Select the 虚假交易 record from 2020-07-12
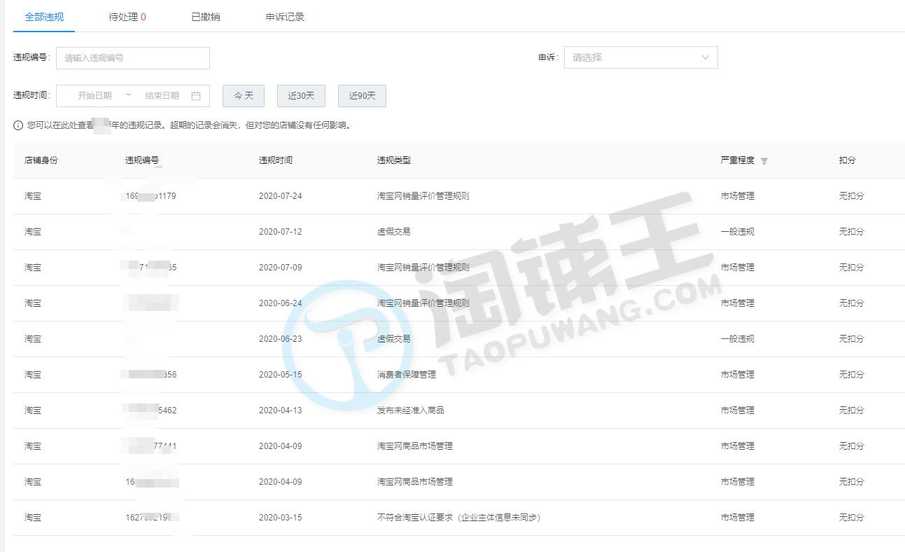This screenshot has height=552, width=905. pyautogui.click(x=394, y=232)
